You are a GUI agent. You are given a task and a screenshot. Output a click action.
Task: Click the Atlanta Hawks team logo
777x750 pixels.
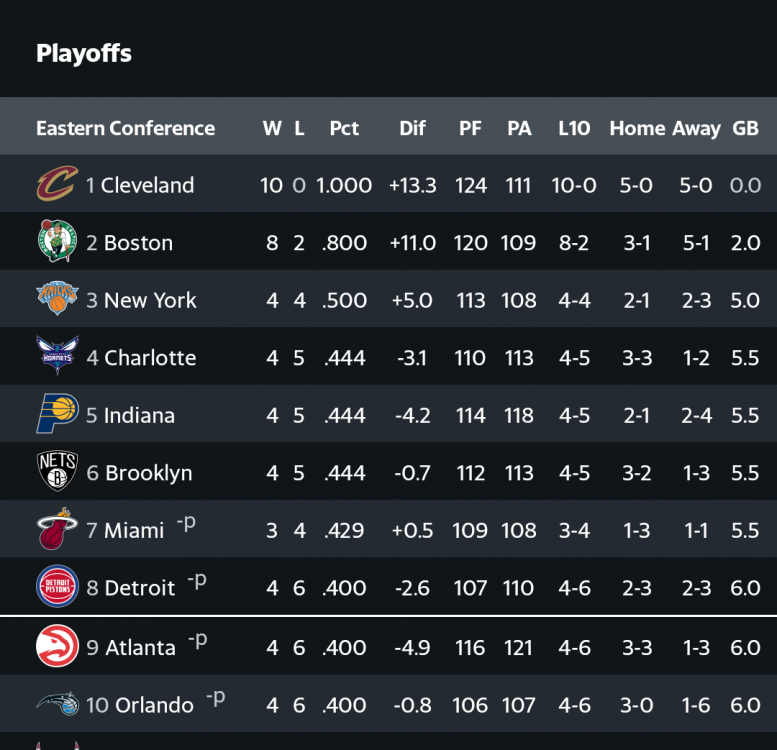click(57, 646)
